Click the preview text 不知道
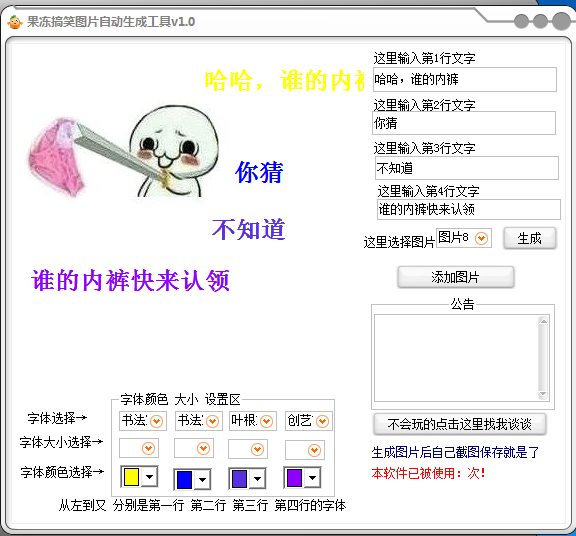The width and height of the screenshot is (576, 536). pos(248,229)
